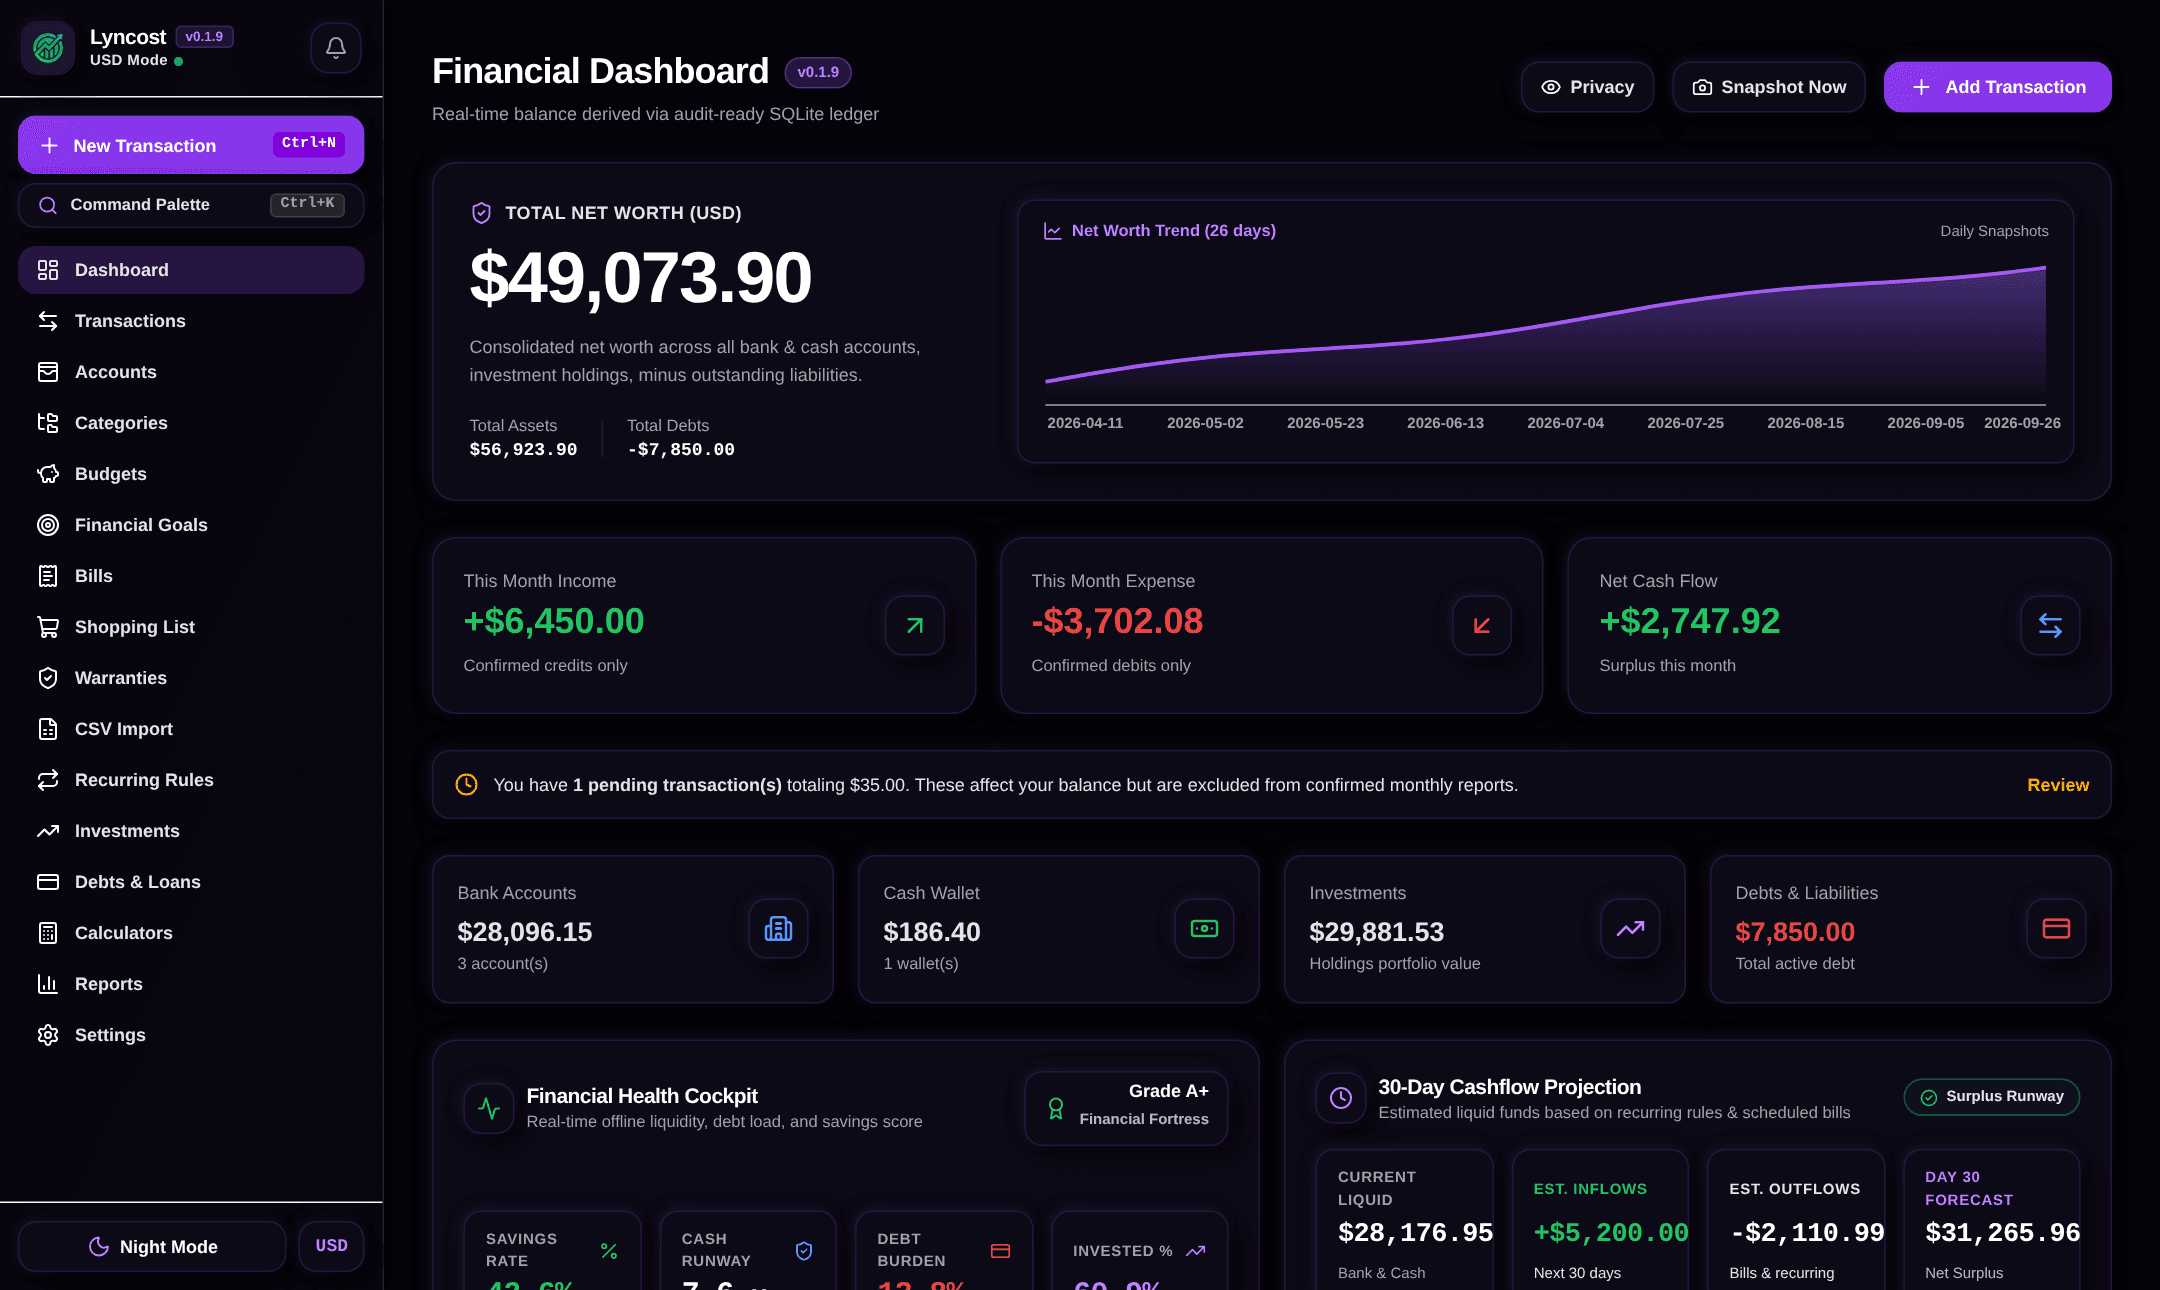This screenshot has width=2160, height=1290.
Task: Click the Investments $29,881.53 amount
Action: point(1377,932)
